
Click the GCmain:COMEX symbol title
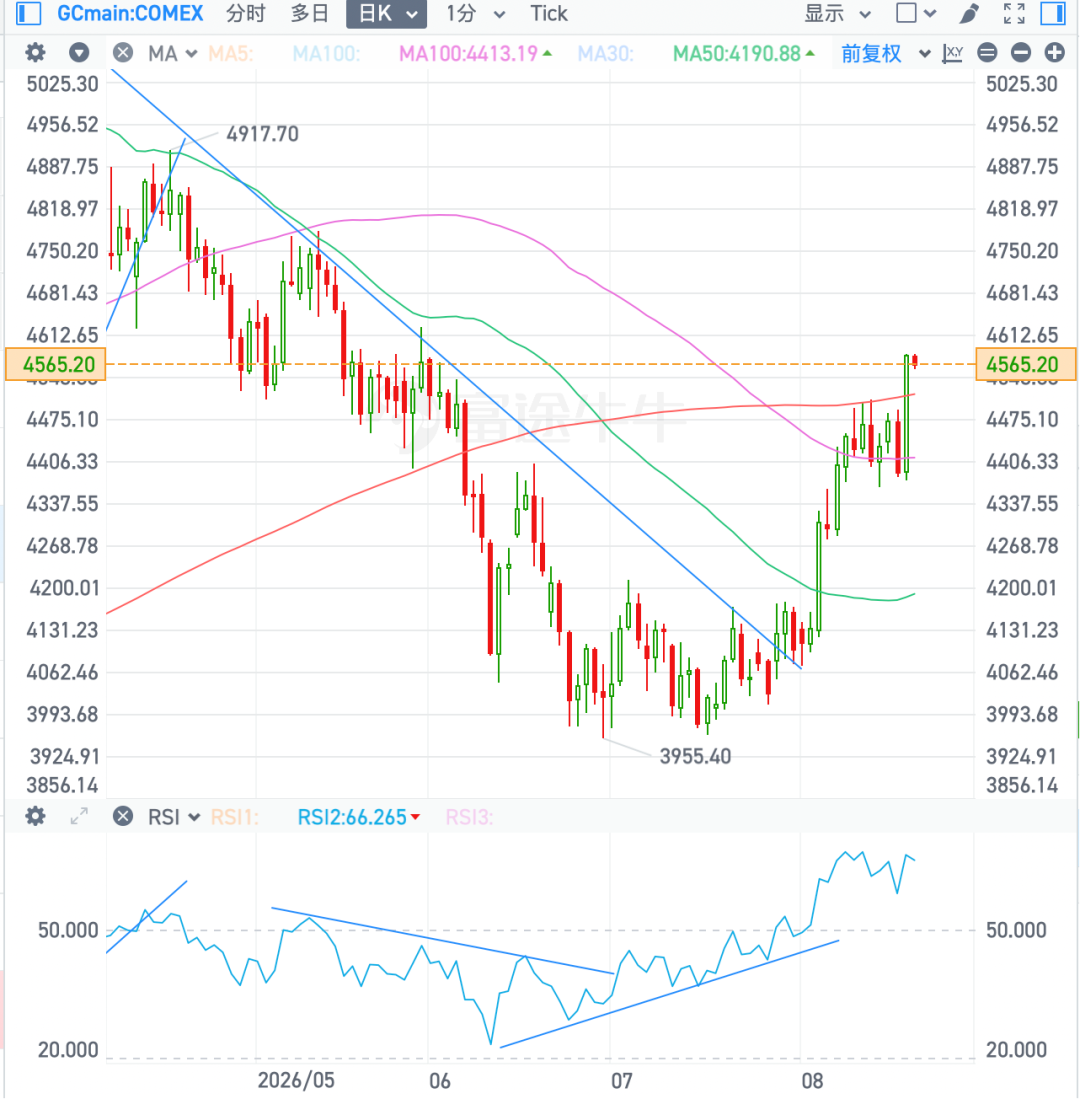click(x=130, y=13)
